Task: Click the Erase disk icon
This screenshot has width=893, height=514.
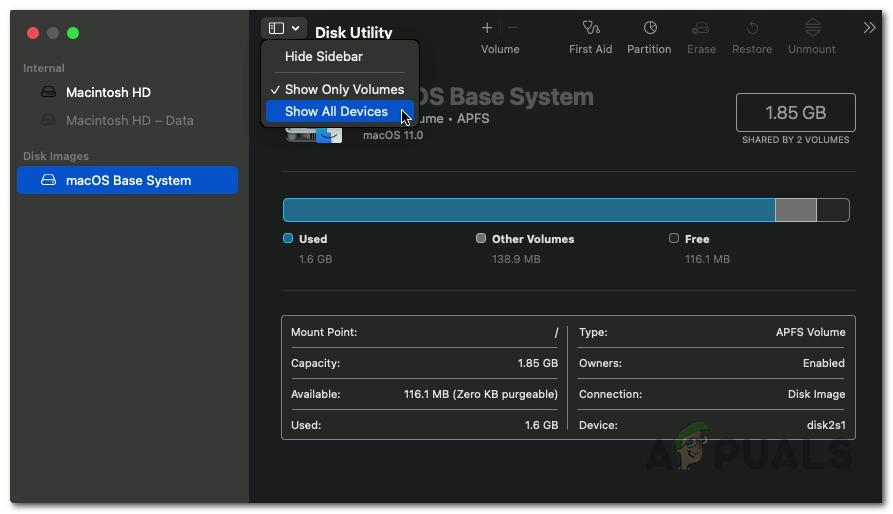Action: pos(700,28)
